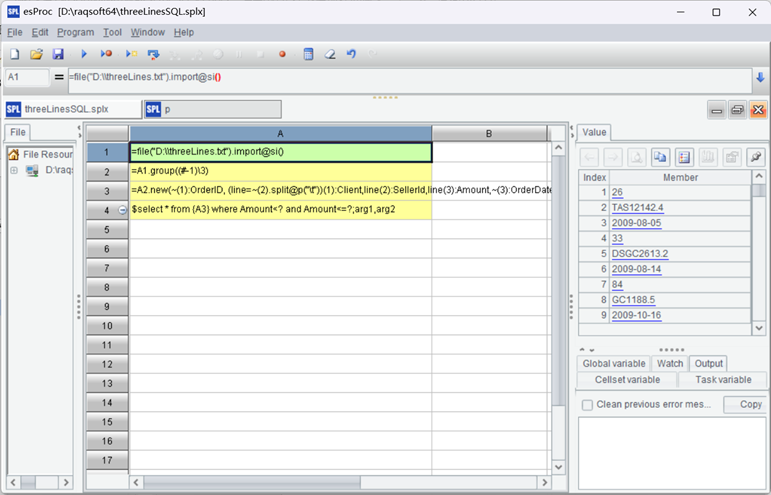Switch to the Watch tab
Viewport: 771px width, 495px height.
[670, 364]
